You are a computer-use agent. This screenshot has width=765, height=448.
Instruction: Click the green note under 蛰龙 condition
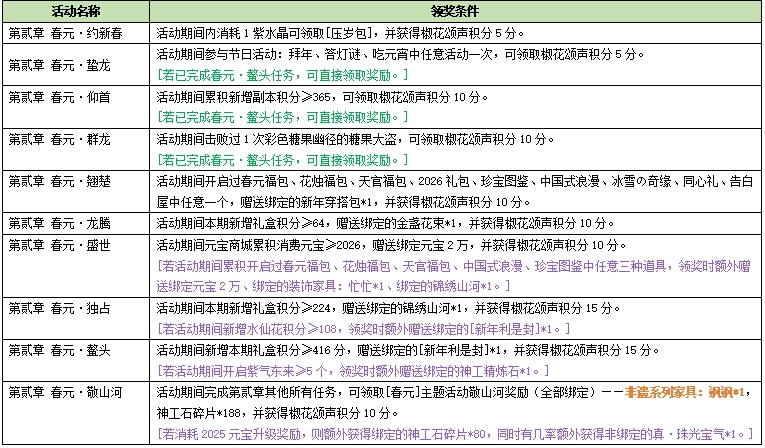tap(282, 75)
